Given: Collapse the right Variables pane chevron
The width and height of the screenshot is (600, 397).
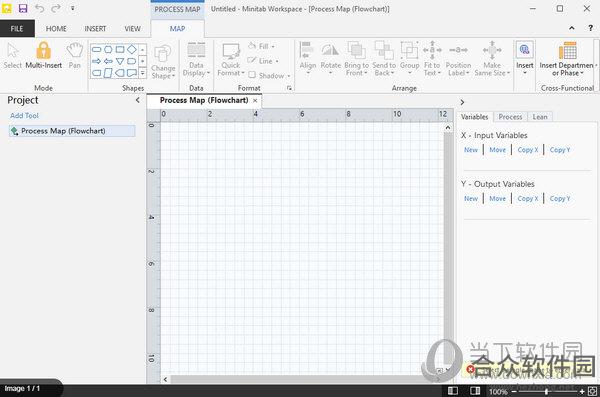Looking at the screenshot, I should pyautogui.click(x=462, y=102).
